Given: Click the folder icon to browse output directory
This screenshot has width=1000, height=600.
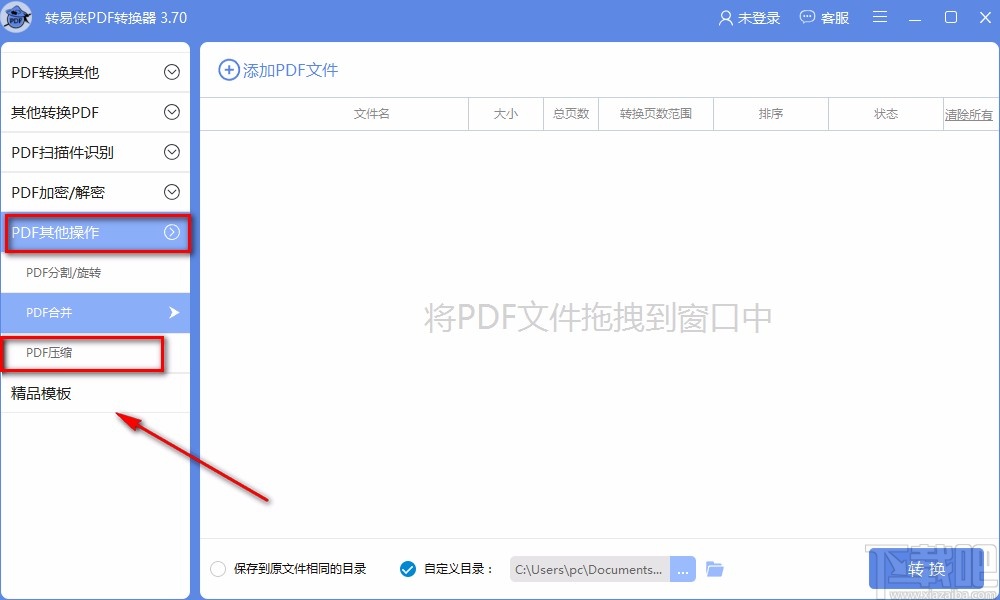Looking at the screenshot, I should click(x=714, y=568).
